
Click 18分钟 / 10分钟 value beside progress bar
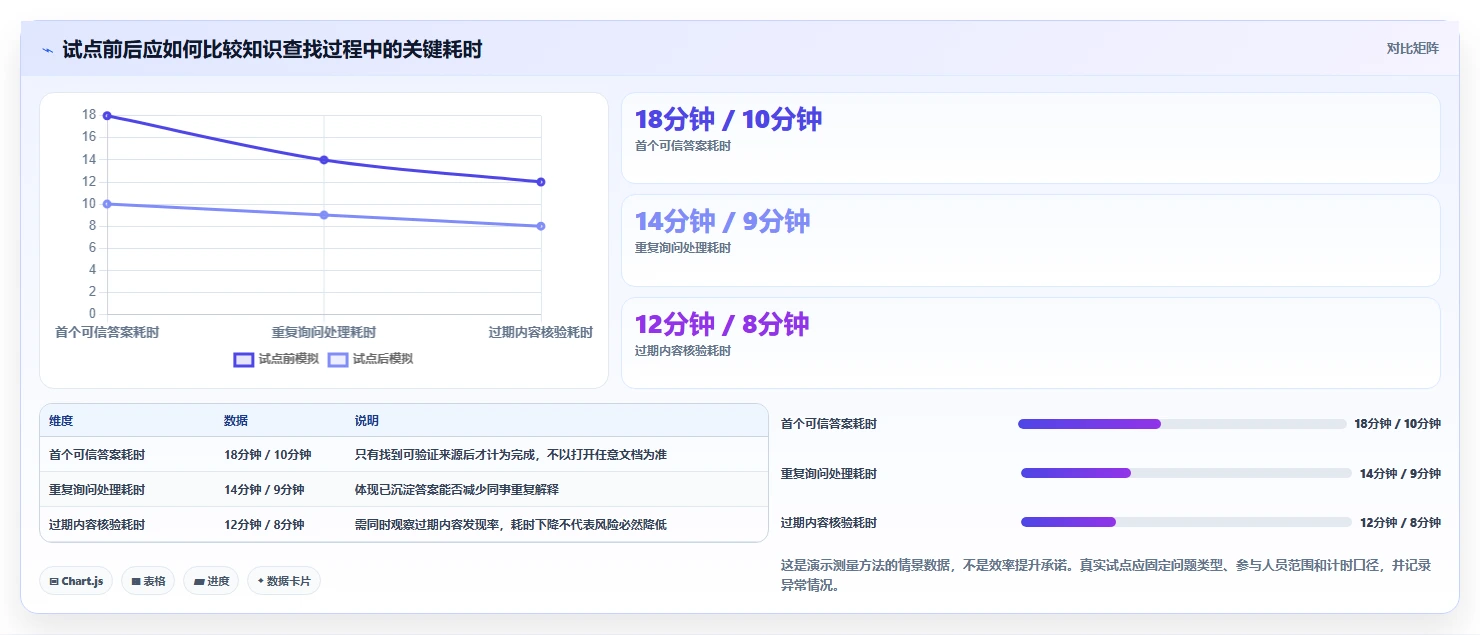tap(1397, 424)
